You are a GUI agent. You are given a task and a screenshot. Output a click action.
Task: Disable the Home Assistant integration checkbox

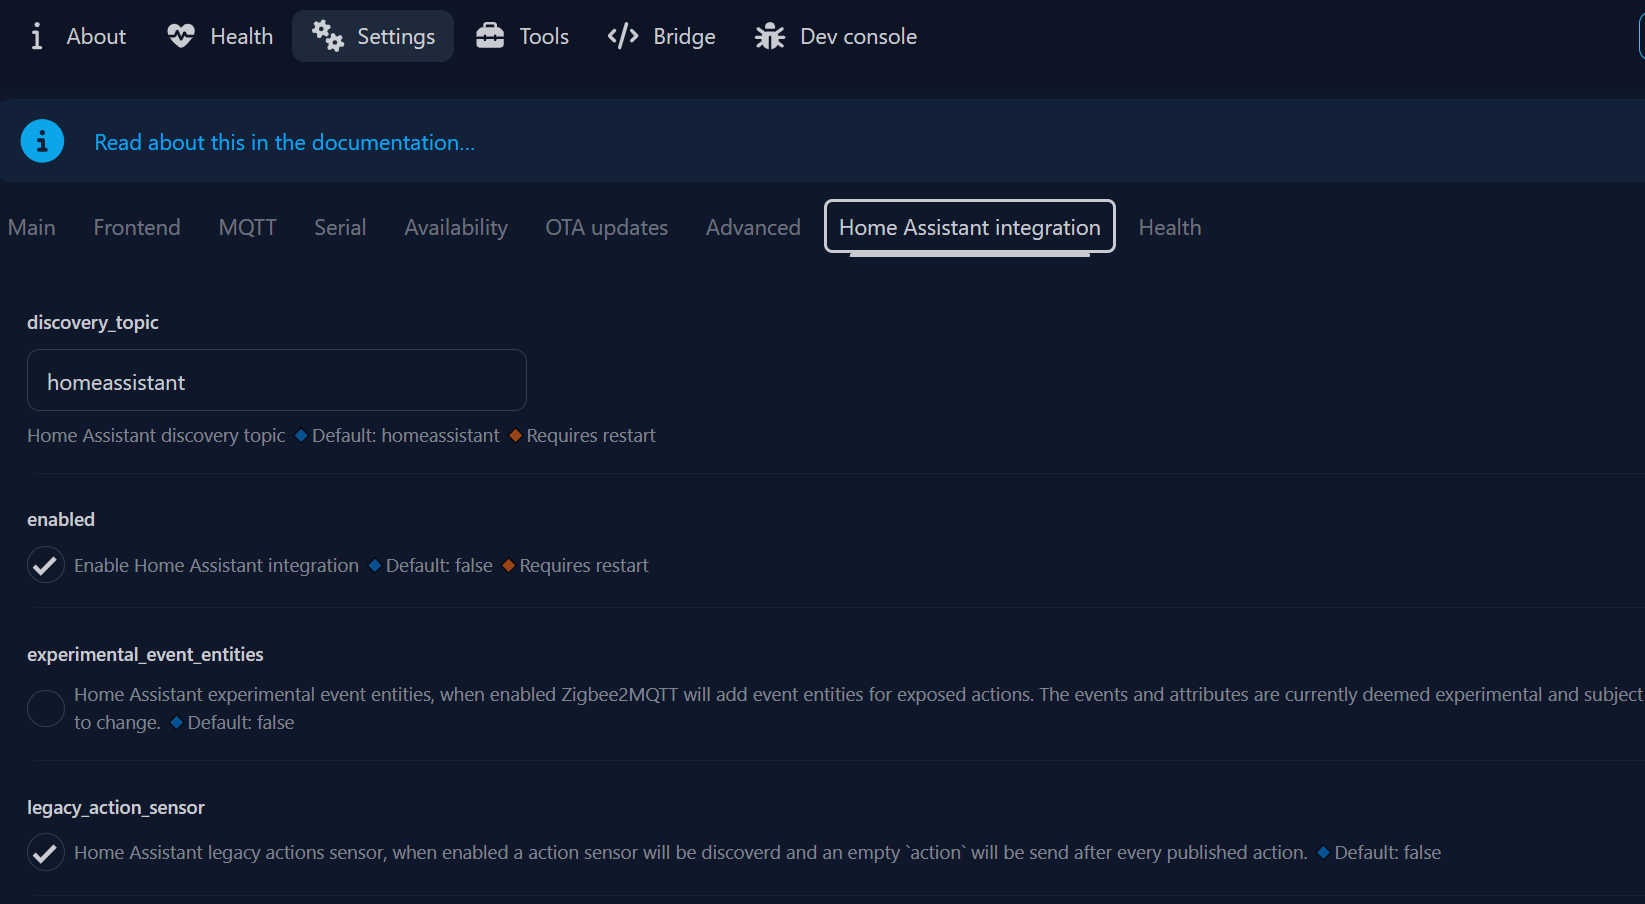pyautogui.click(x=45, y=565)
